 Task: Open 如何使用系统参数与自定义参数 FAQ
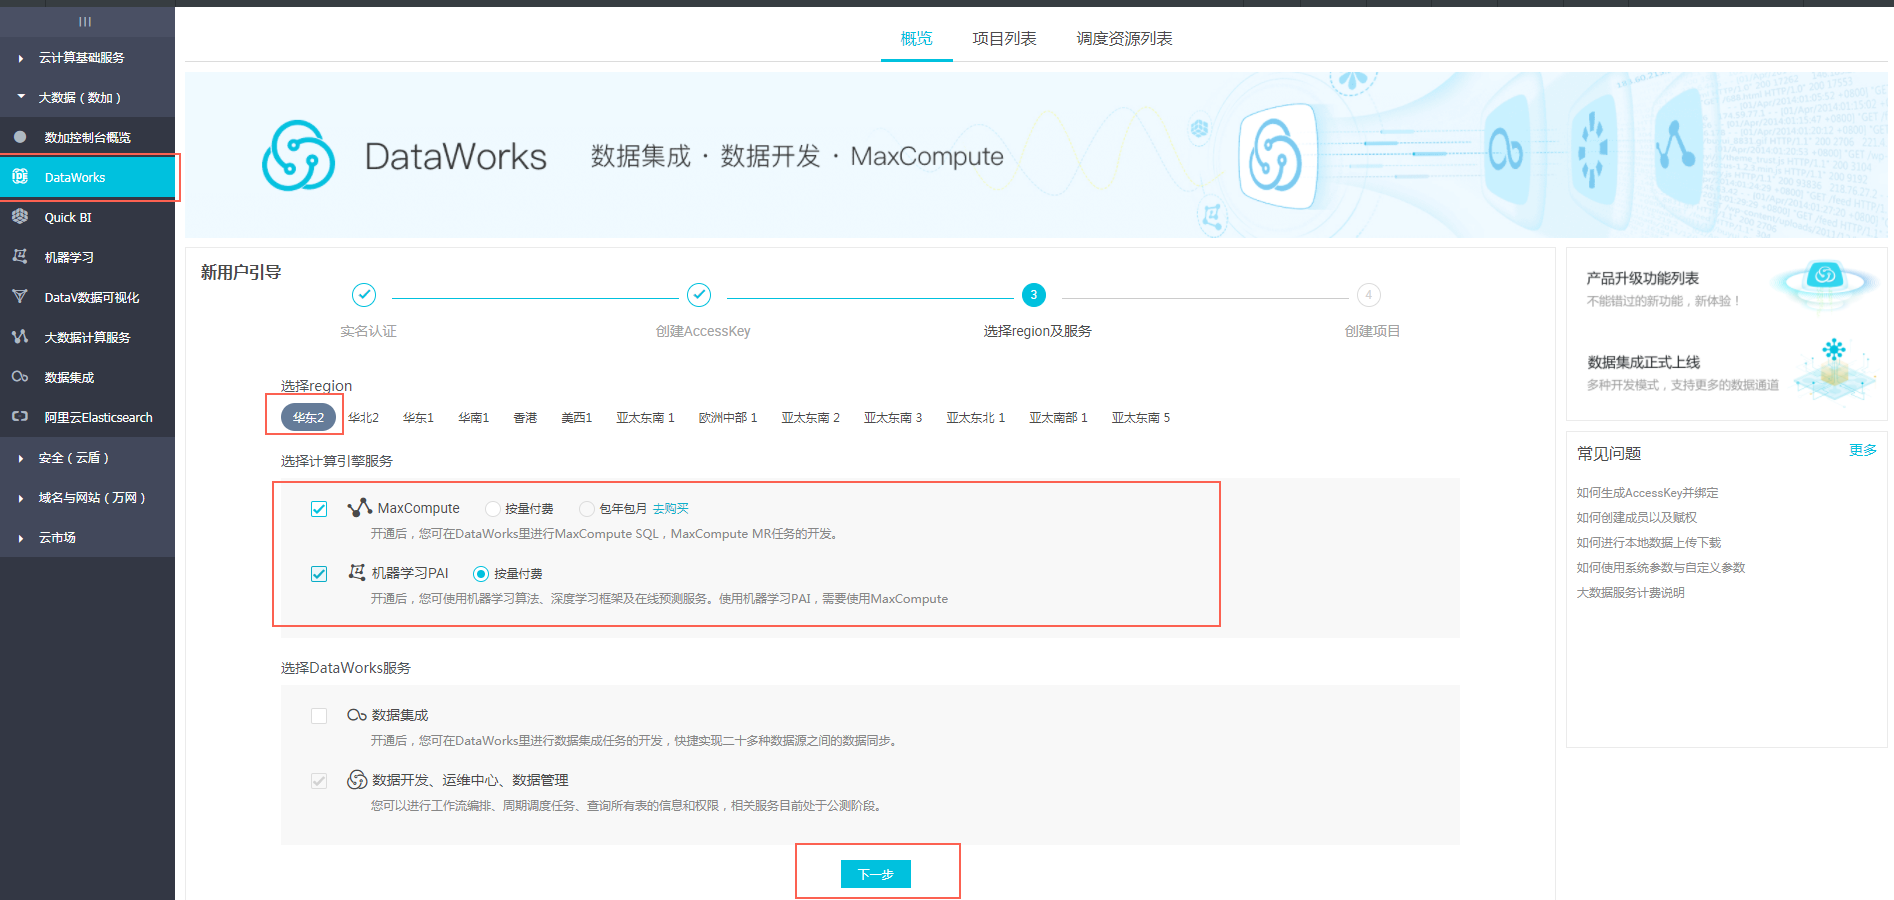click(1661, 568)
